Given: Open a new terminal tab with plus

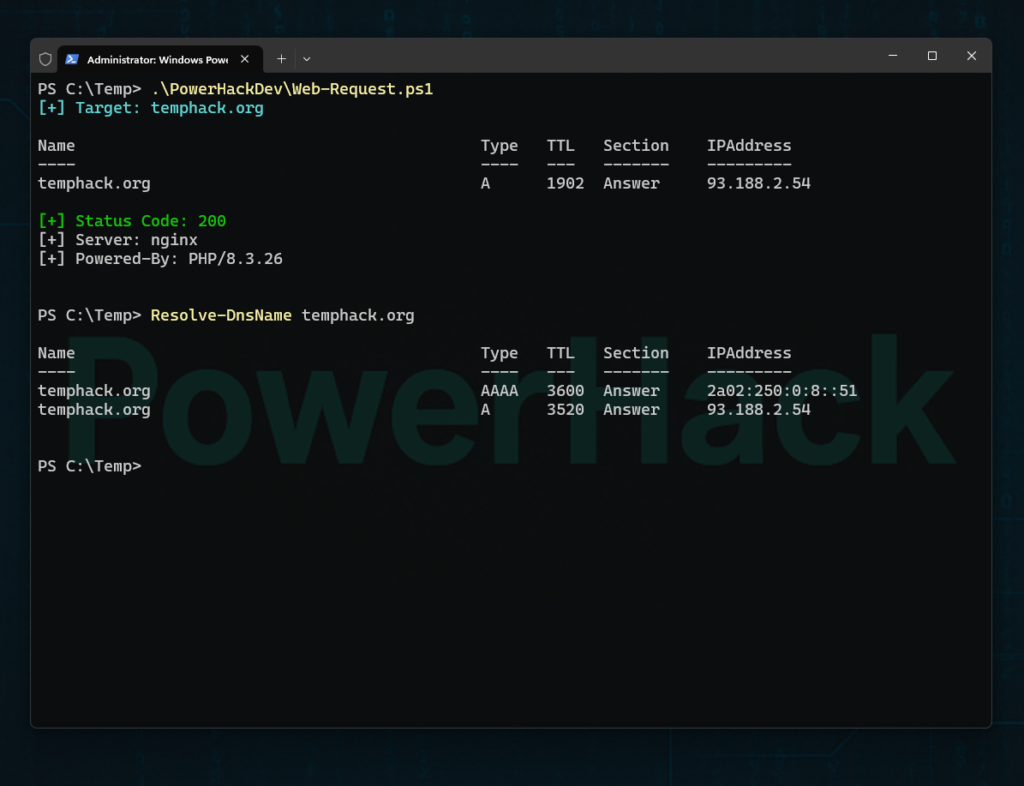Looking at the screenshot, I should pos(281,59).
